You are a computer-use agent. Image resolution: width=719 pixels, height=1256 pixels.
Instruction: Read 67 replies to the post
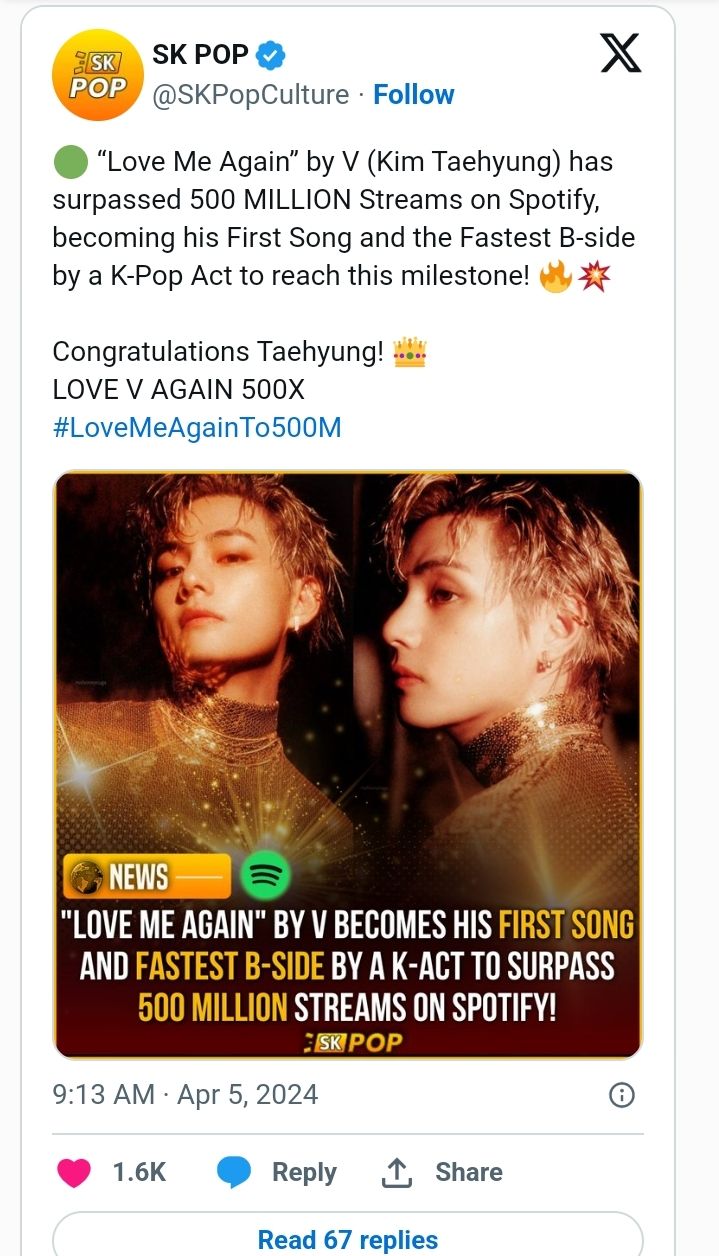347,1240
